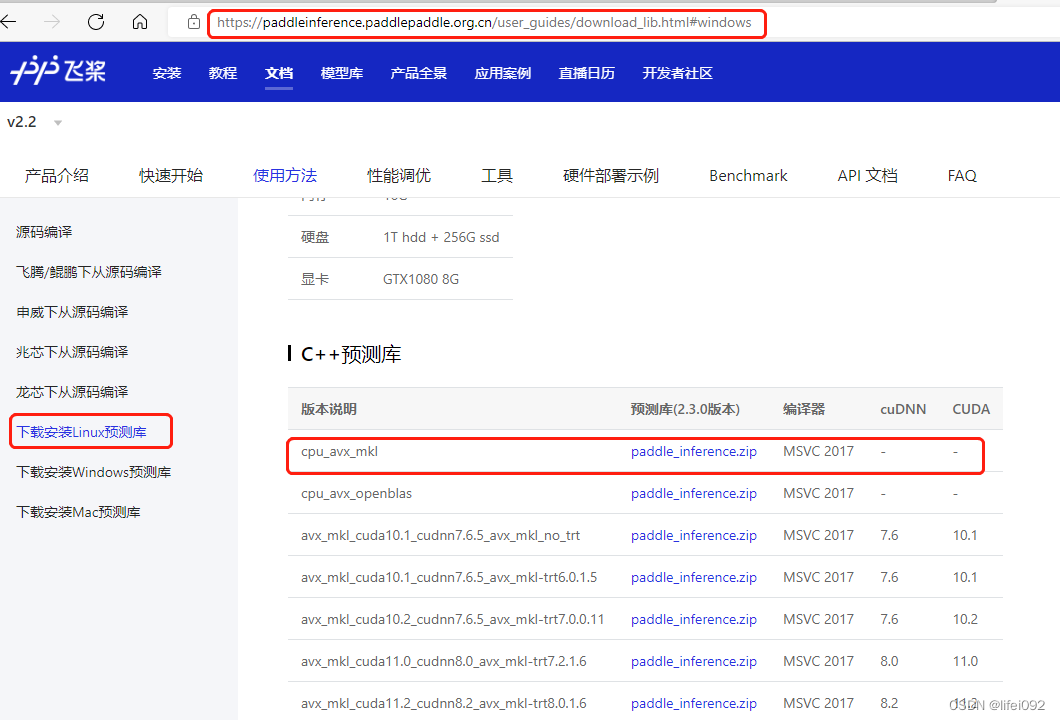Screen dimensions: 1060x720
Task: Download paddle_inference.zip for cpu_avx_openblas
Action: click(x=694, y=494)
